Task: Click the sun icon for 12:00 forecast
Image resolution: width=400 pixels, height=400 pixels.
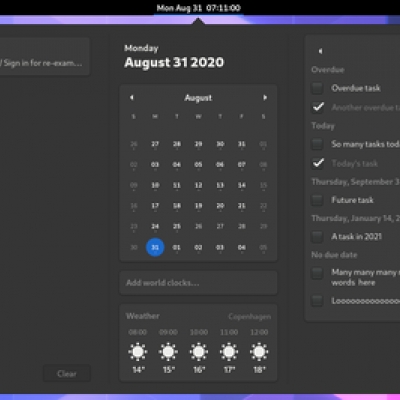Action: click(259, 352)
